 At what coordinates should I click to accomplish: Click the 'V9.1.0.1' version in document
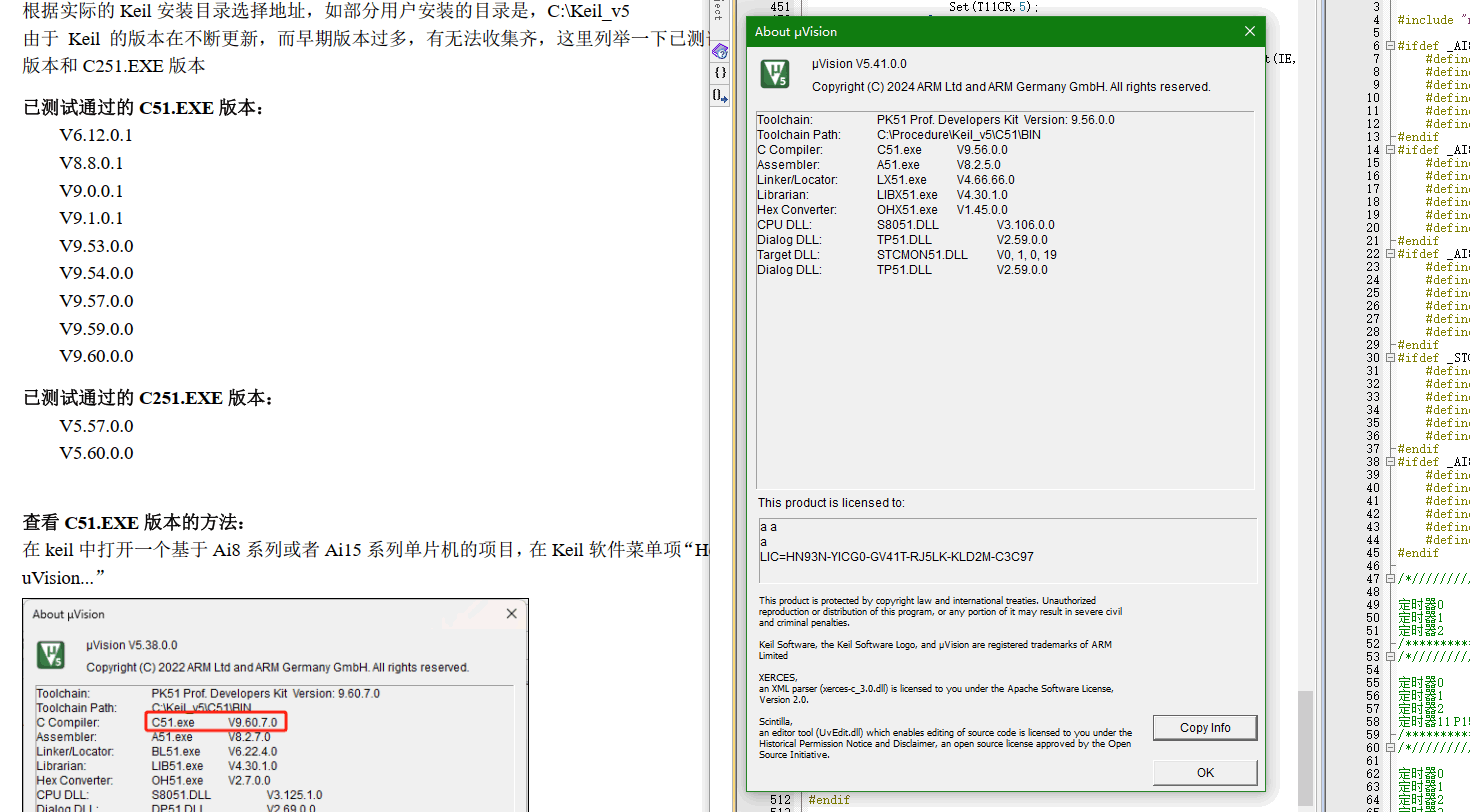click(x=91, y=218)
